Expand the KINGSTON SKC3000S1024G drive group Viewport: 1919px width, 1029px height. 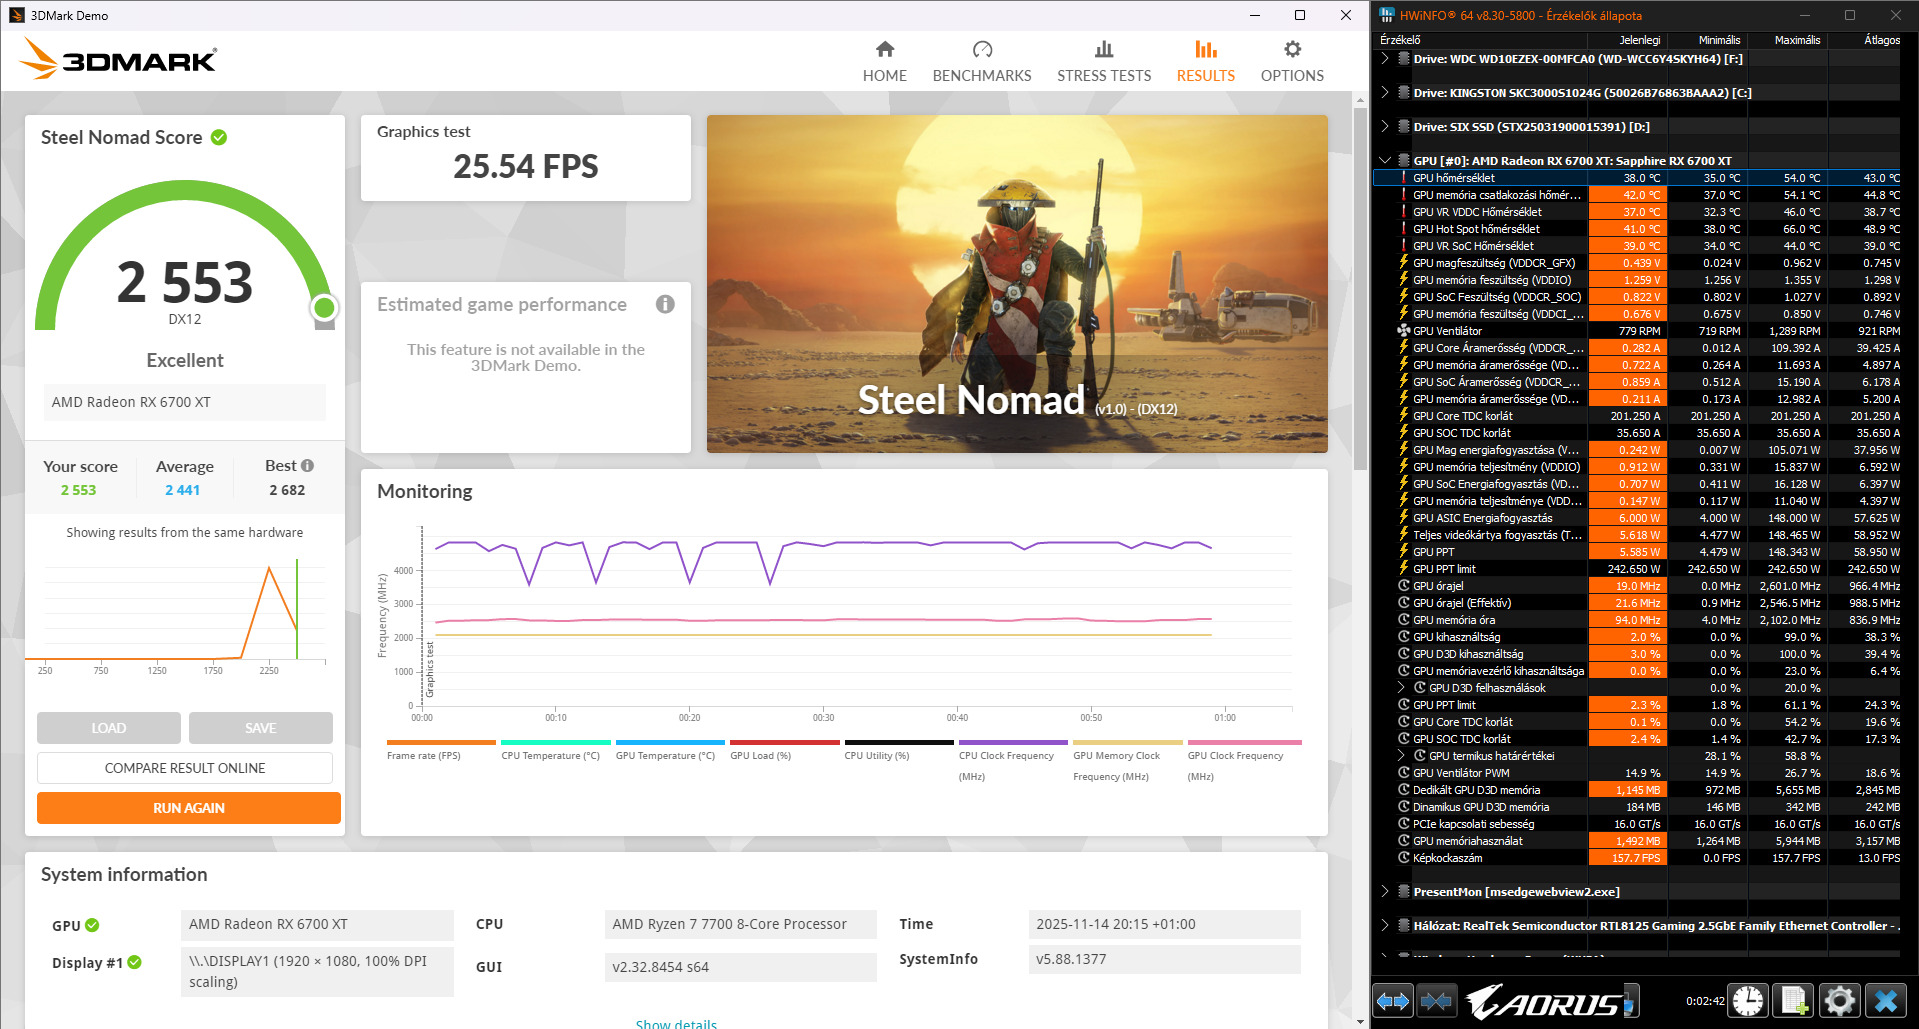(1385, 93)
